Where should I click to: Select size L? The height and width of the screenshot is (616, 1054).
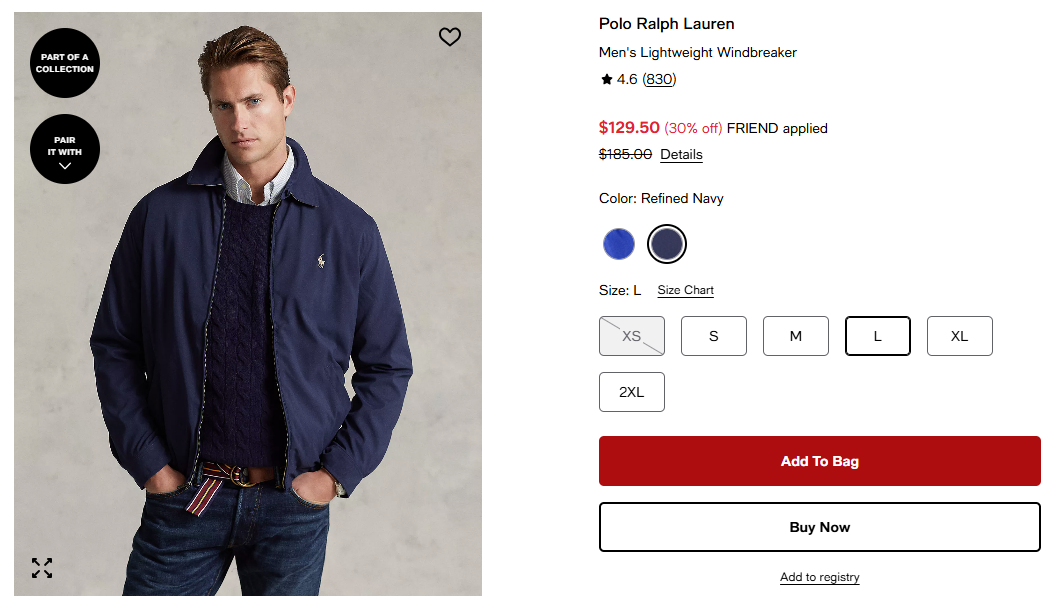(x=878, y=336)
